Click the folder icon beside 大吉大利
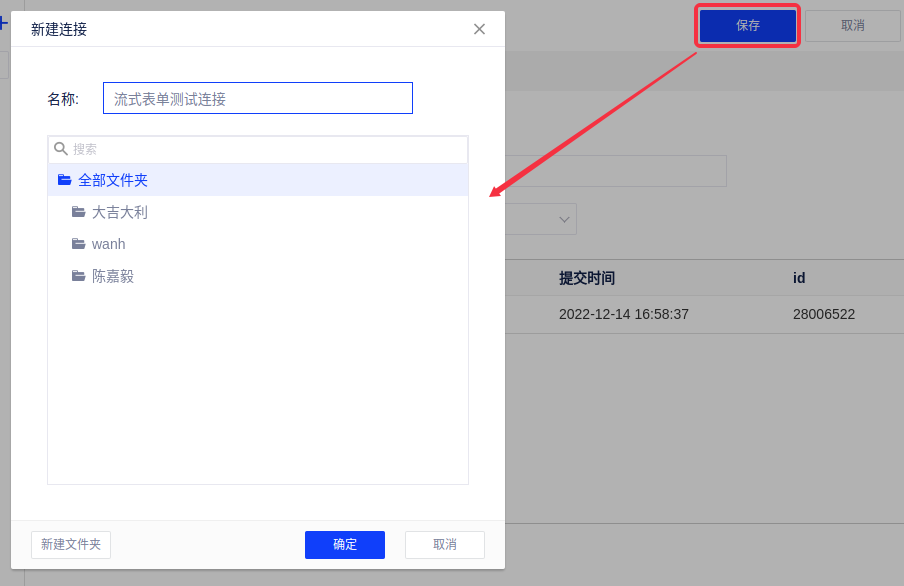 click(78, 212)
